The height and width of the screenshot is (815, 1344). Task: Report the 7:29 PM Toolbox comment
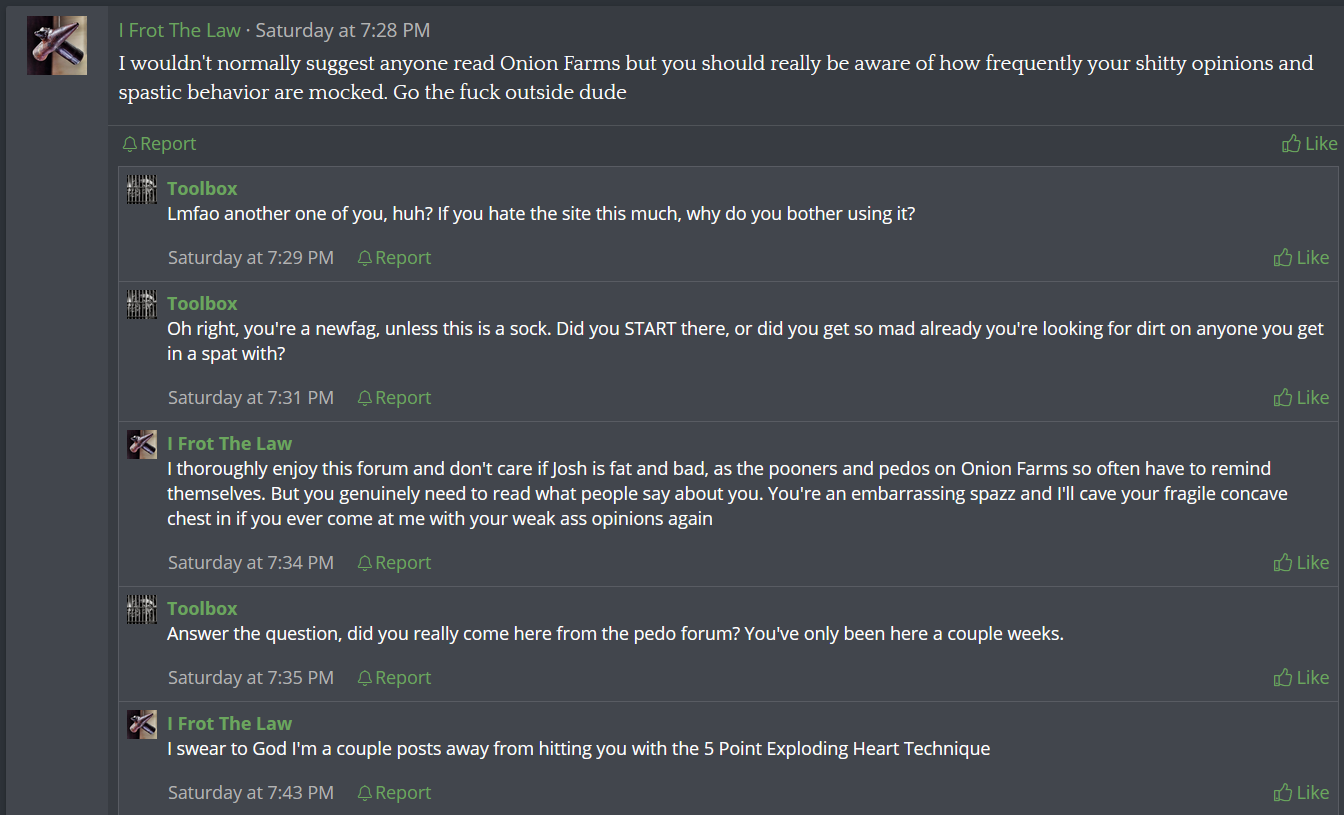coord(394,258)
